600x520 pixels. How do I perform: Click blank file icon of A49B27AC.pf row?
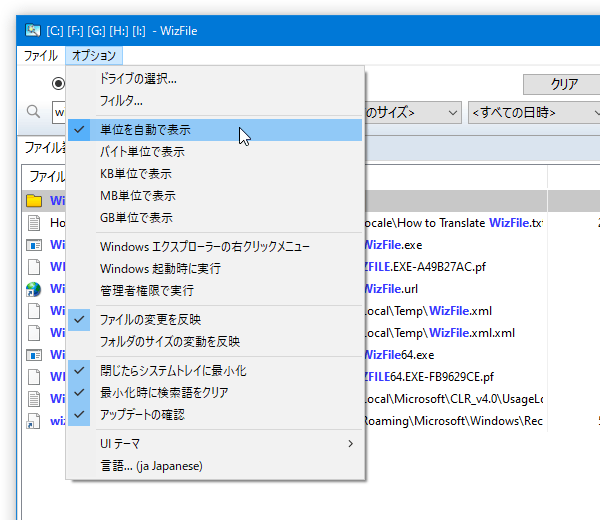pos(34,267)
